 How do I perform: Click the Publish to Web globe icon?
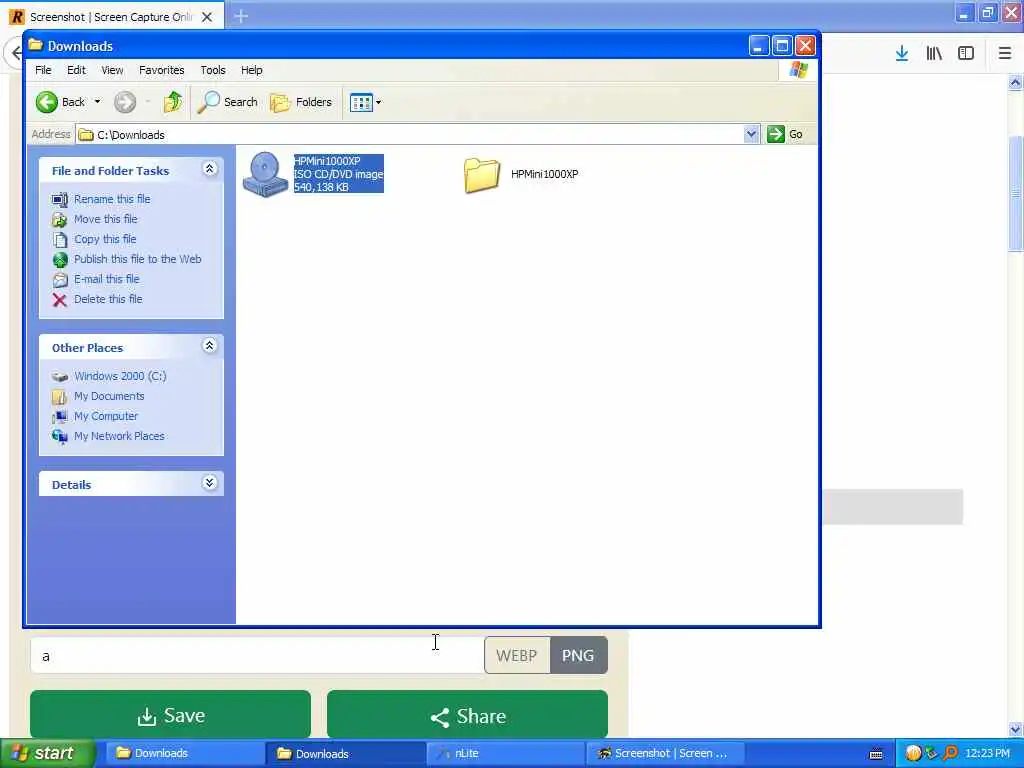(x=59, y=260)
